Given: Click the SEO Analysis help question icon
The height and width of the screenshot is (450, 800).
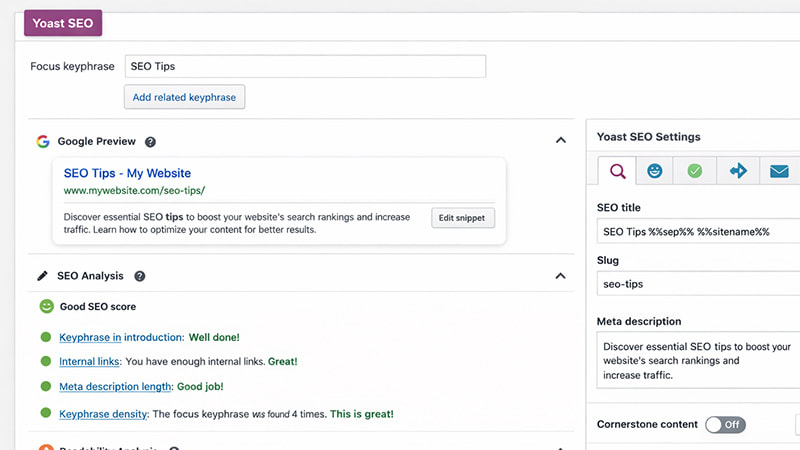Looking at the screenshot, I should (x=139, y=276).
